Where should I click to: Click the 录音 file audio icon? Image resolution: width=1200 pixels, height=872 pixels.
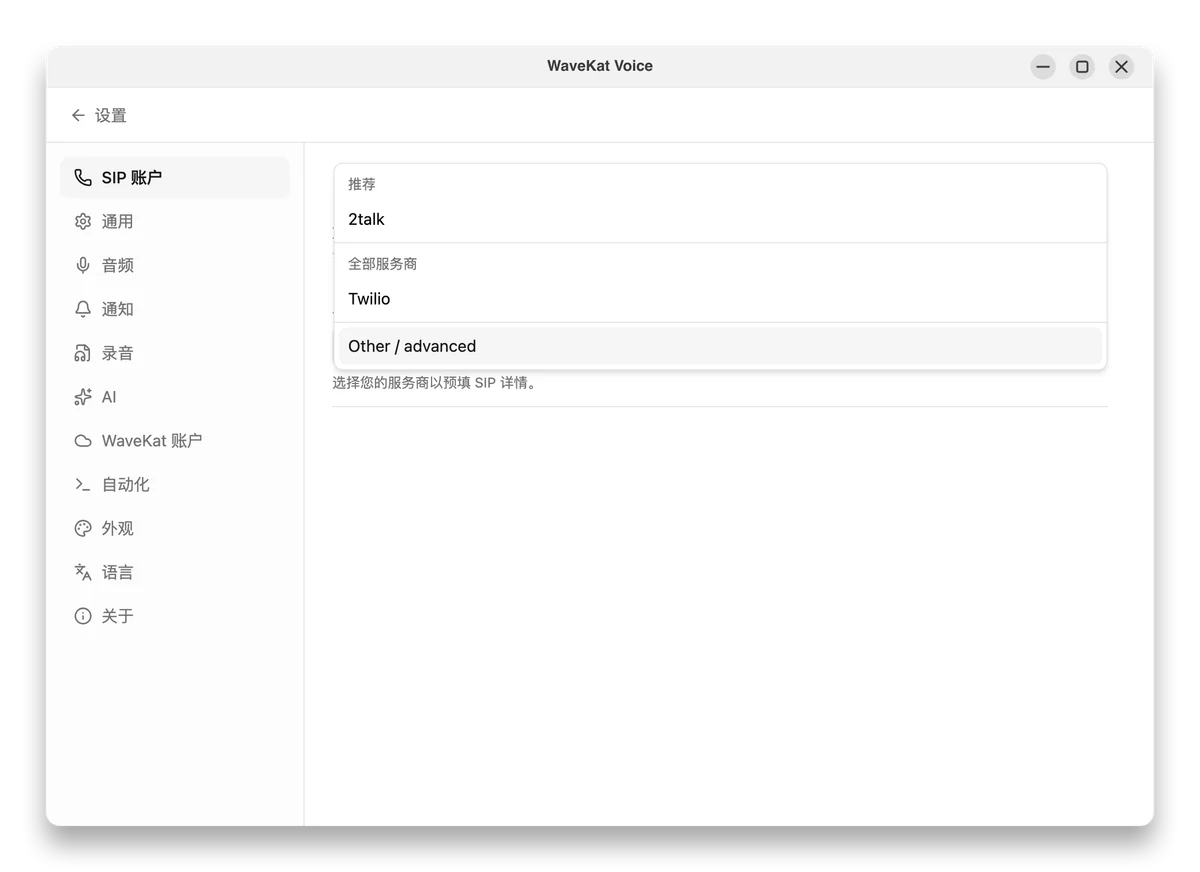(83, 354)
